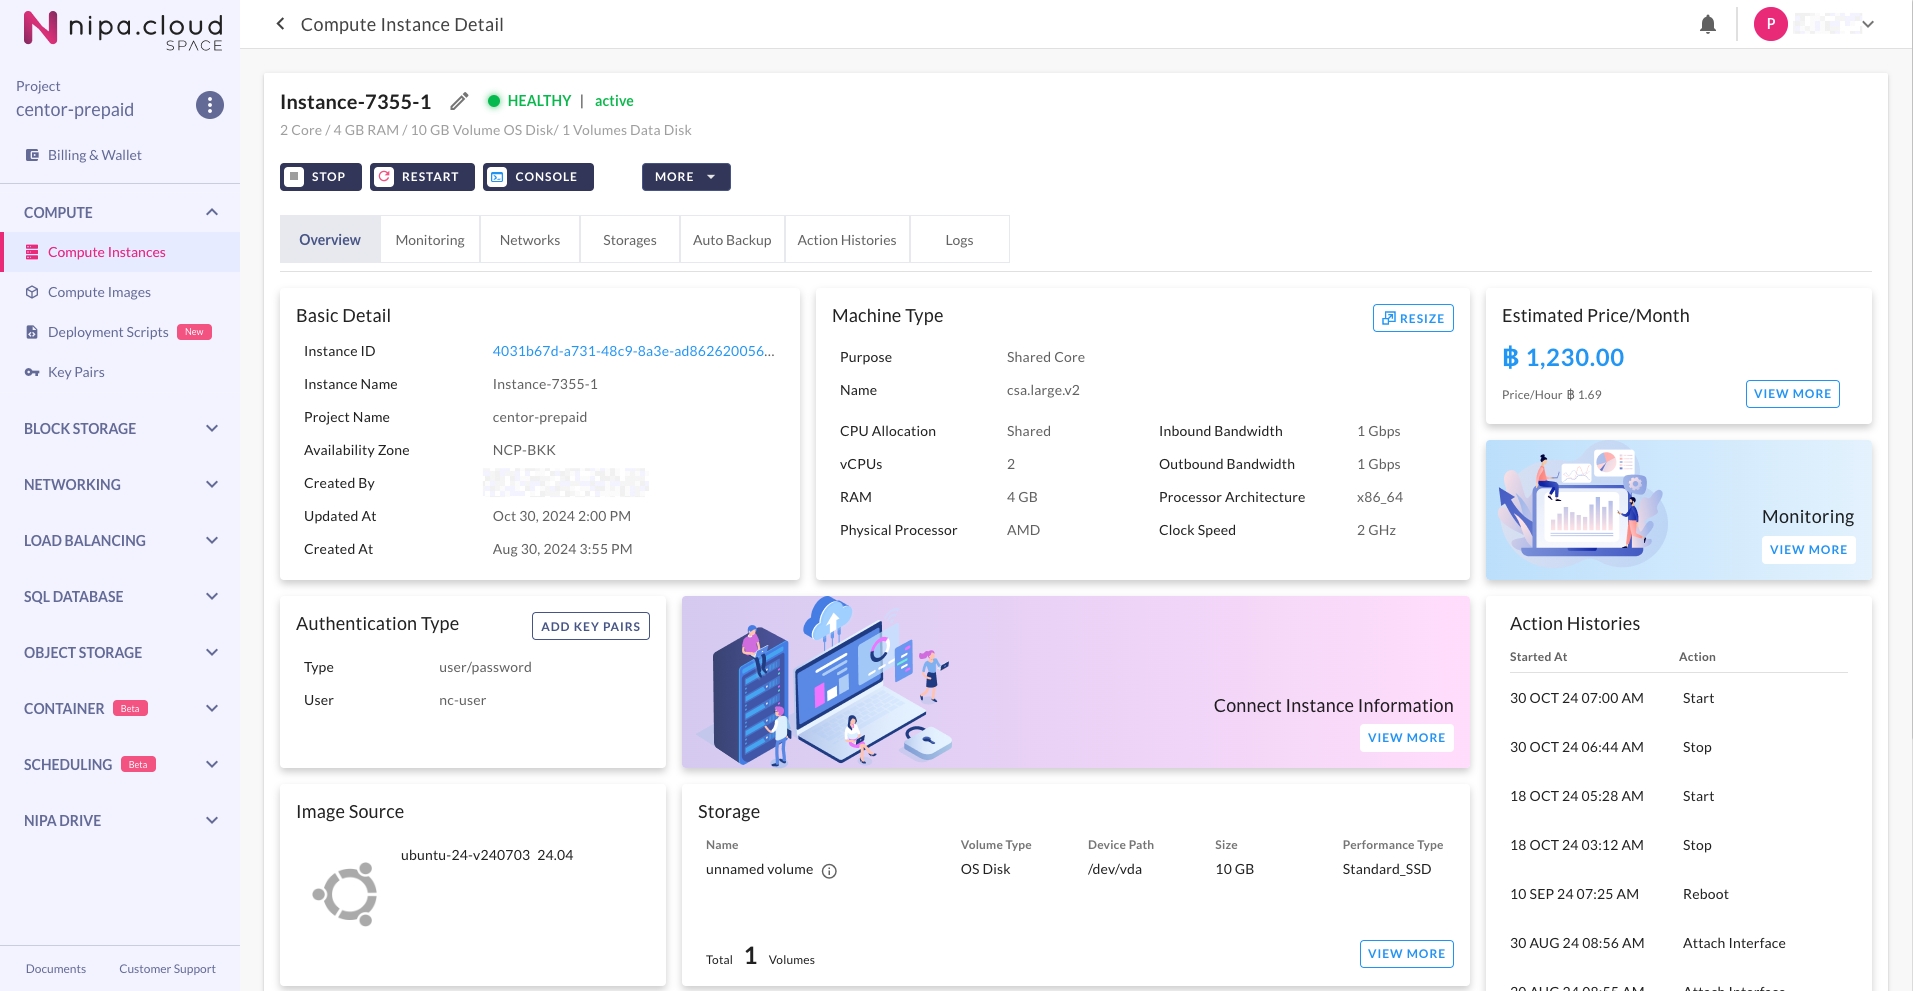Screen dimensions: 1913x991
Task: Expand the Block Storage section
Action: (120, 428)
